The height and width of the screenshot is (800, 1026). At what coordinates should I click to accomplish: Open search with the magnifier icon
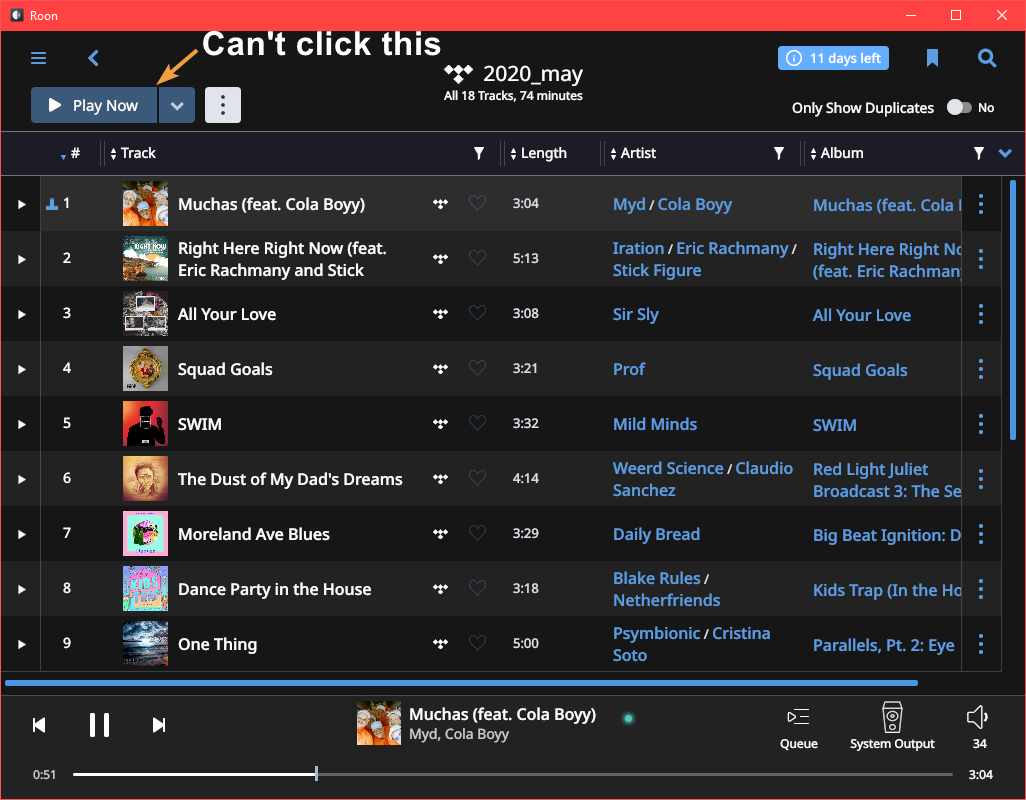tap(987, 58)
